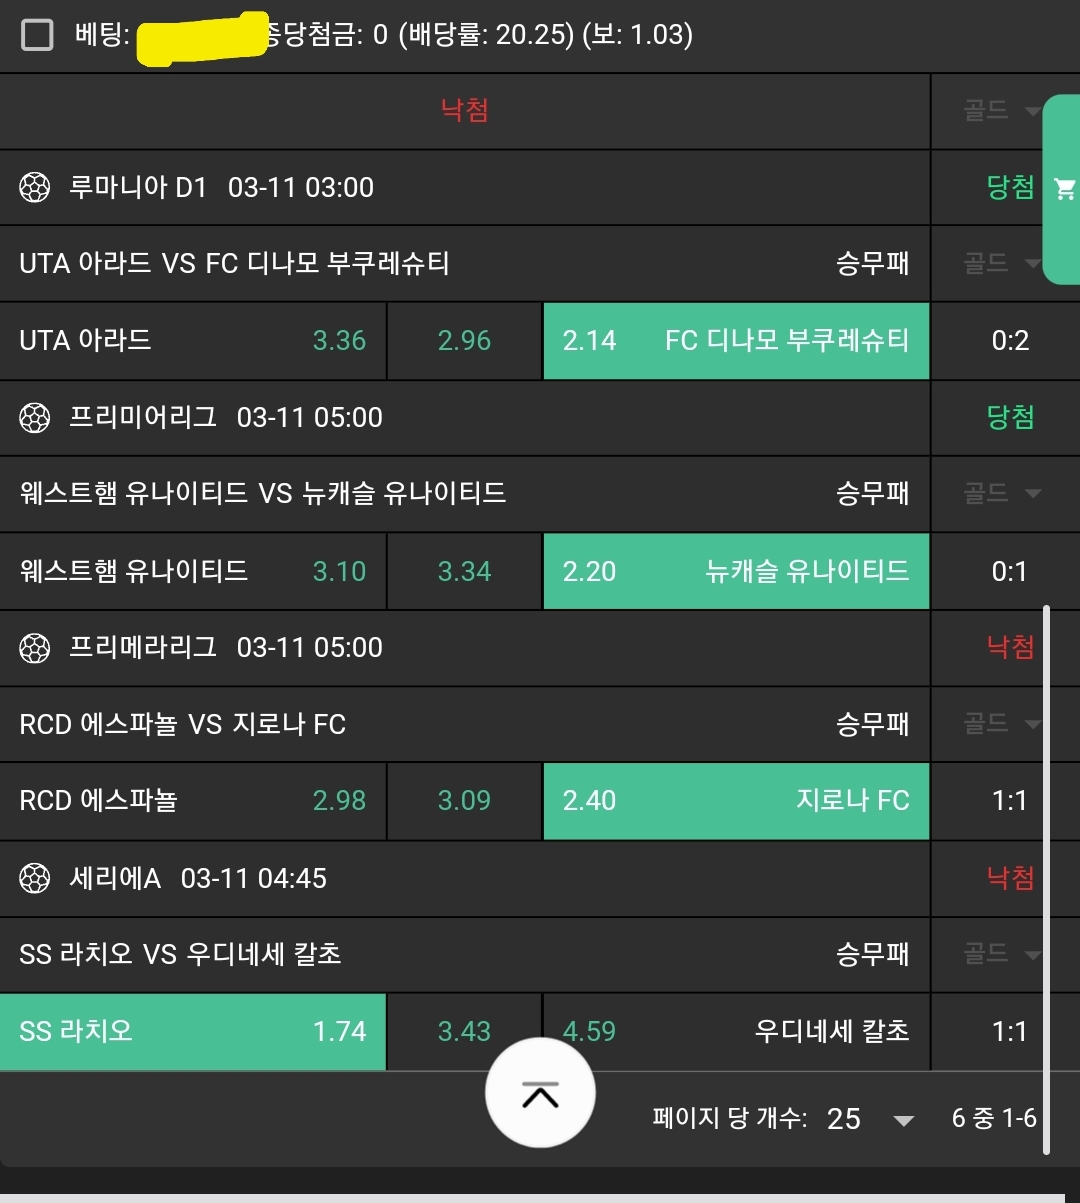Click soccer ball icon beside 프리미어리그
The image size is (1080, 1203).
[35, 417]
